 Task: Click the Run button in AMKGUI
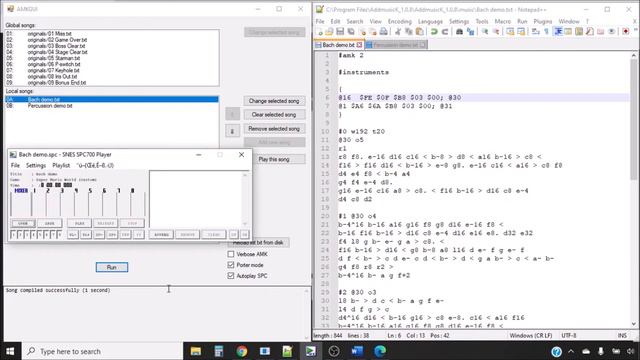tap(112, 267)
